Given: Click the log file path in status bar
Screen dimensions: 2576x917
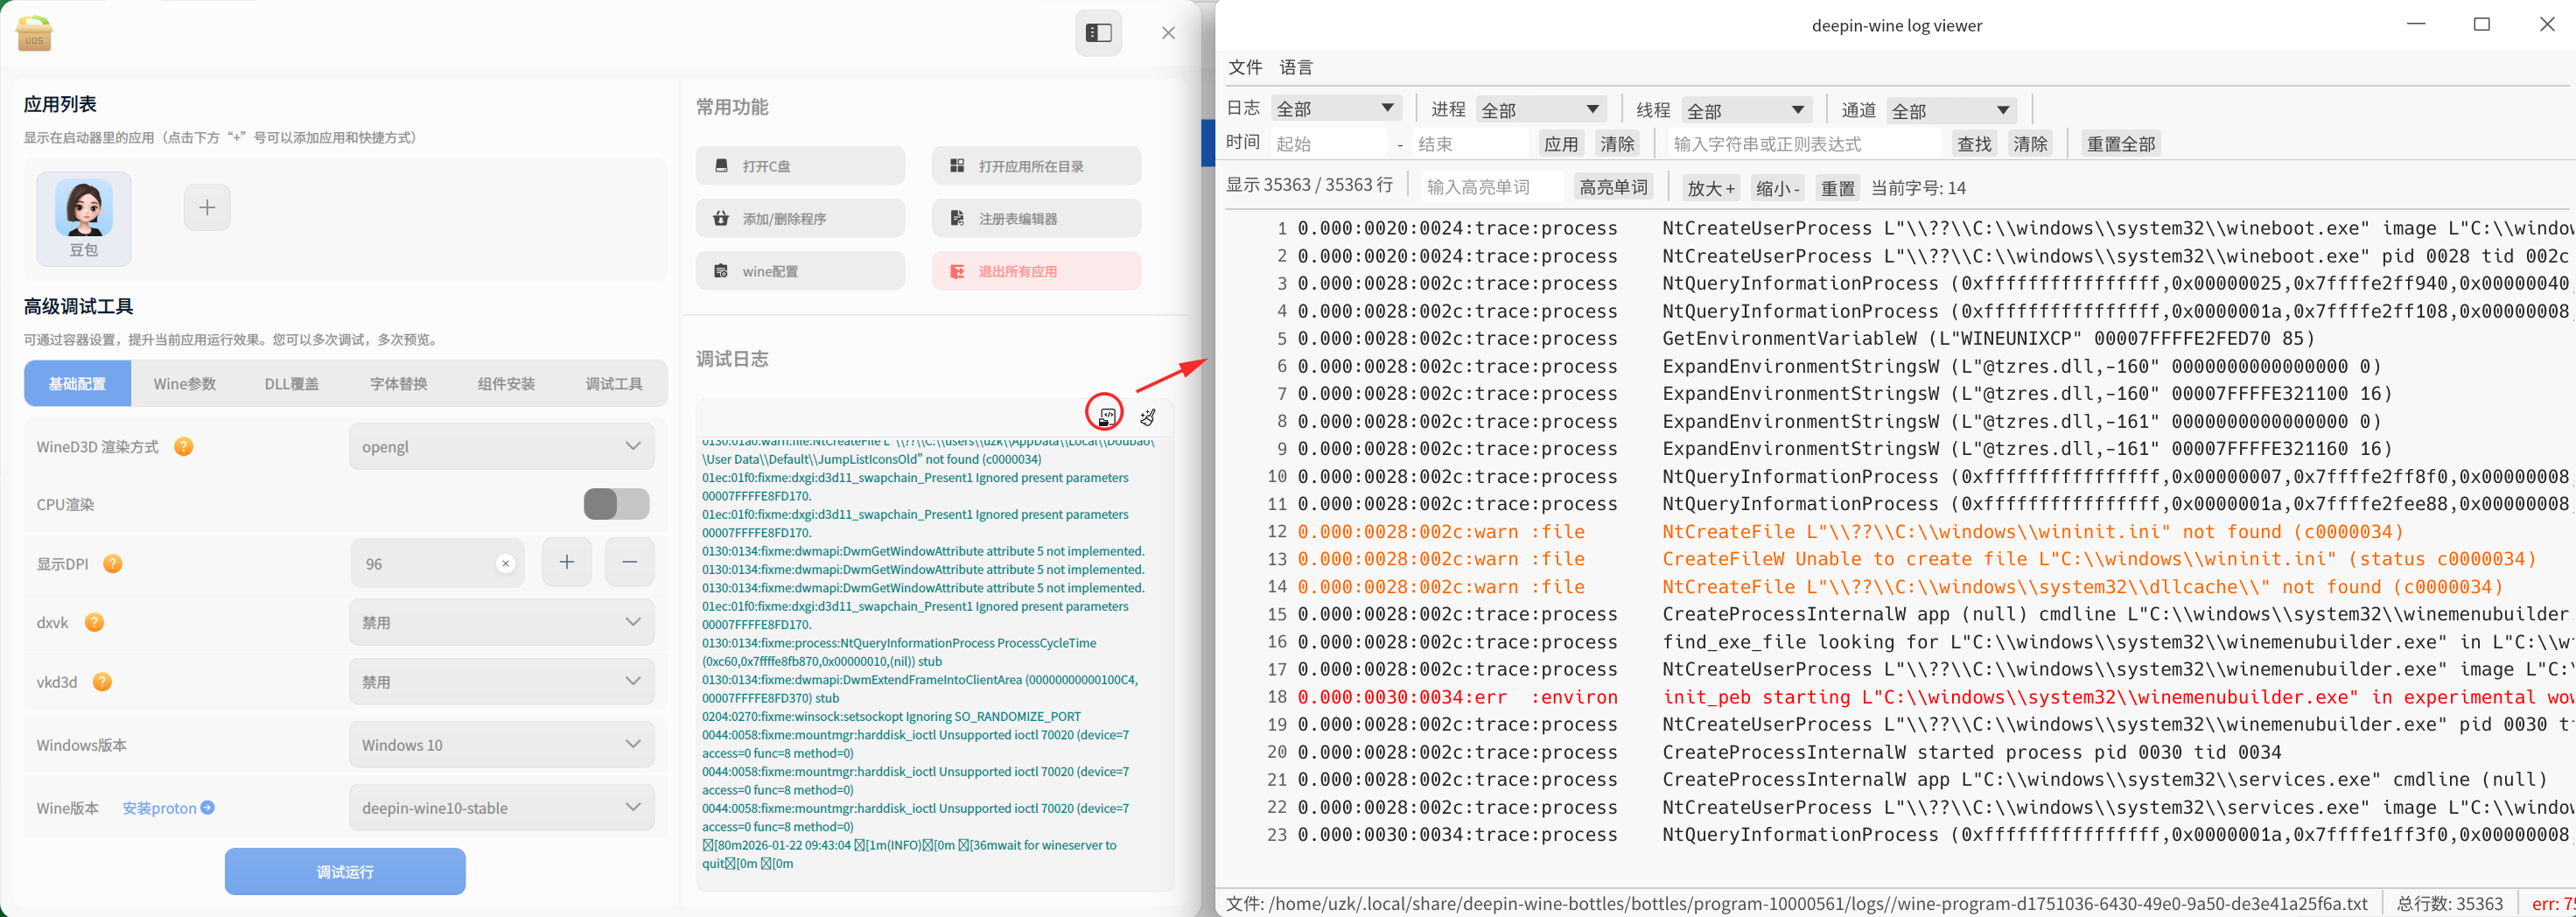Looking at the screenshot, I should pos(1797,903).
